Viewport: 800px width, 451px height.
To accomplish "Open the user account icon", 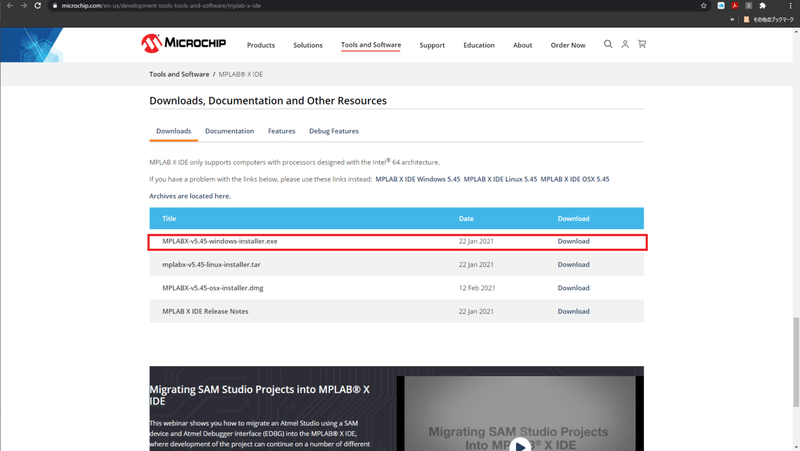I will point(625,44).
